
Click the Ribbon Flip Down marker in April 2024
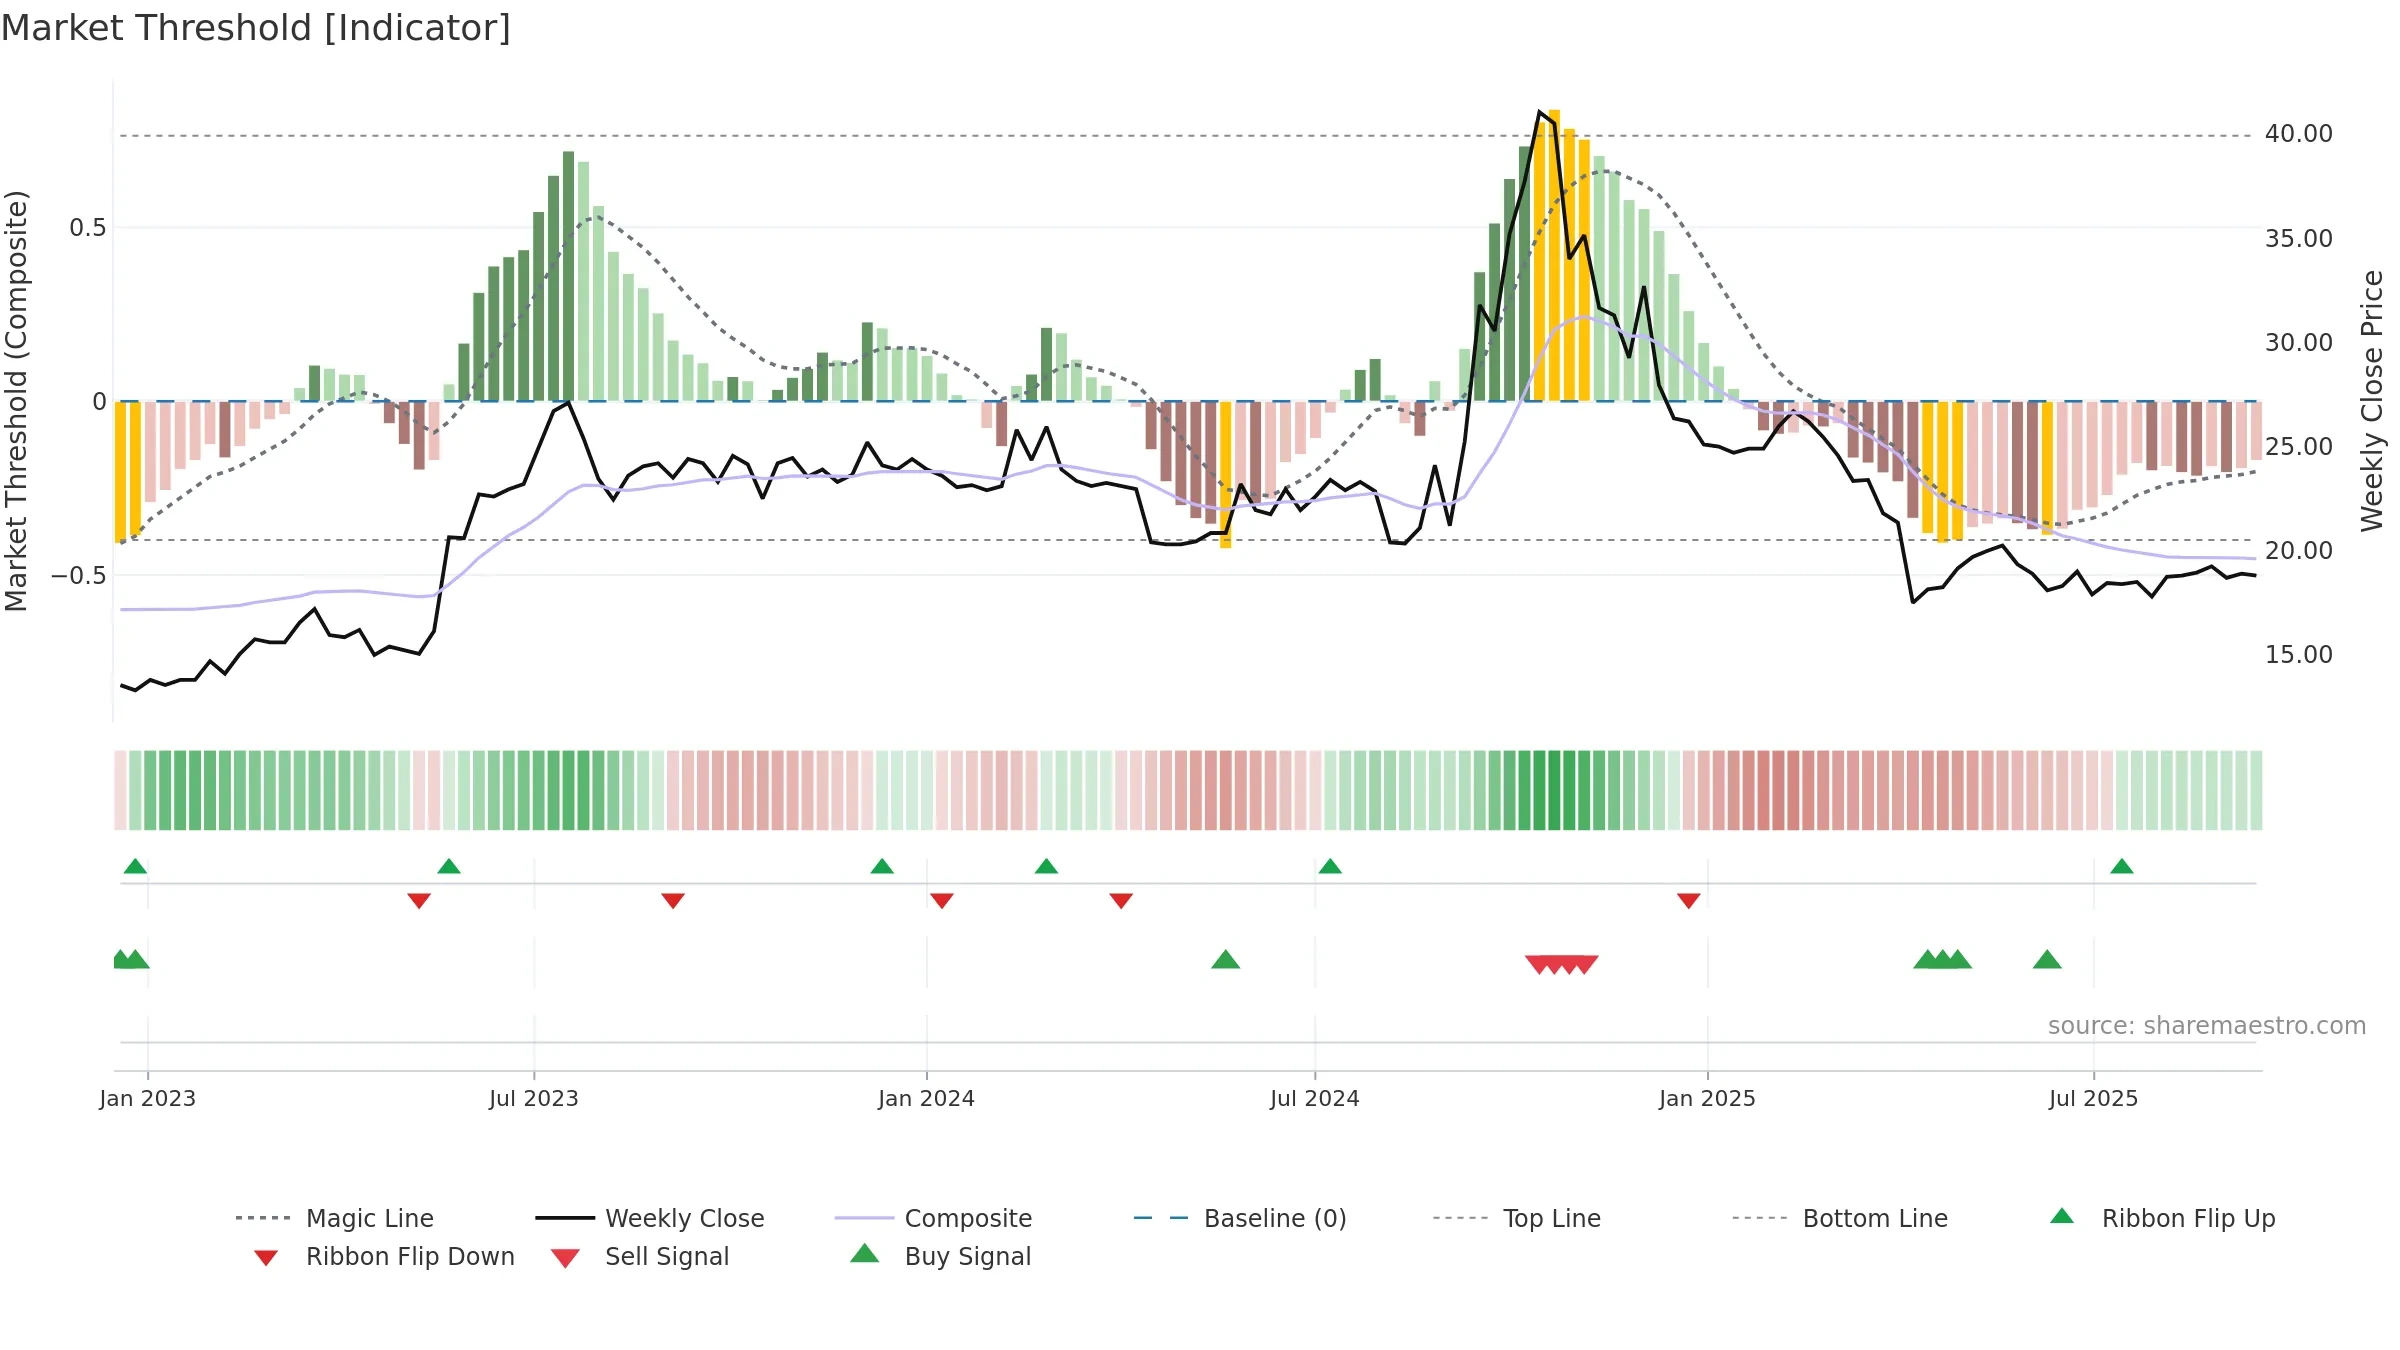pyautogui.click(x=1121, y=901)
